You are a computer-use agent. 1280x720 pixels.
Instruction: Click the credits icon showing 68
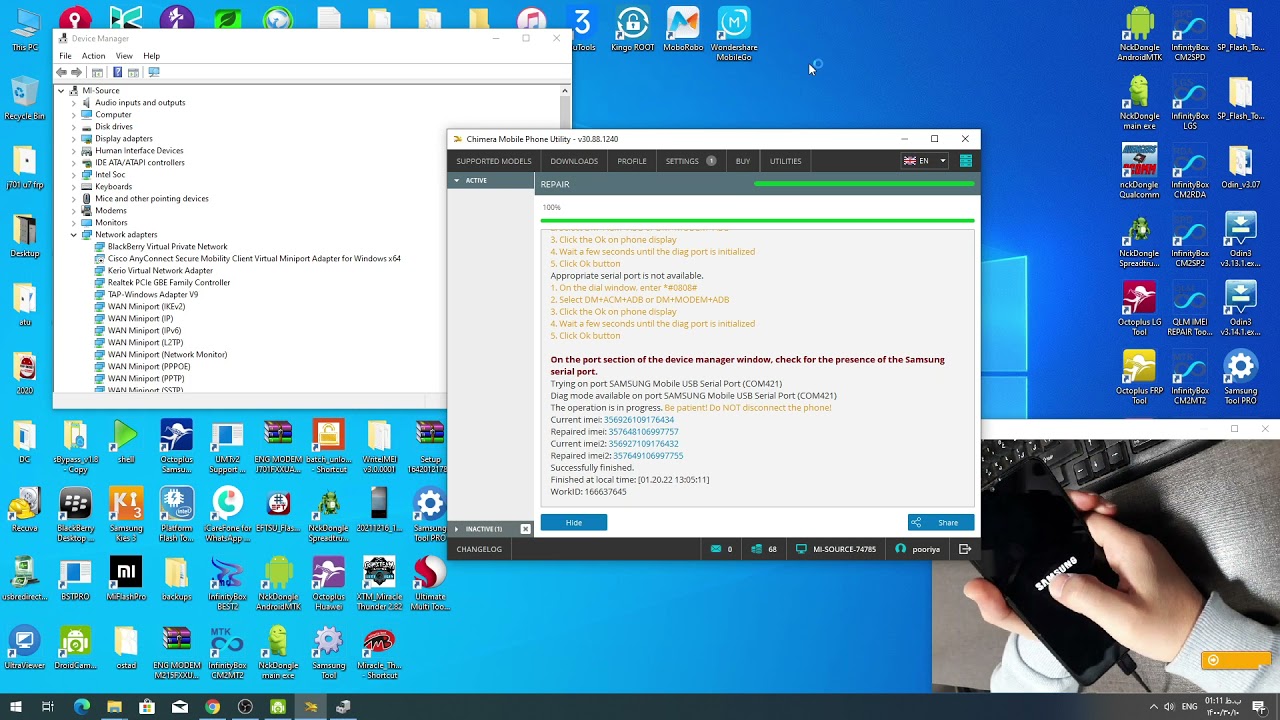coord(757,549)
